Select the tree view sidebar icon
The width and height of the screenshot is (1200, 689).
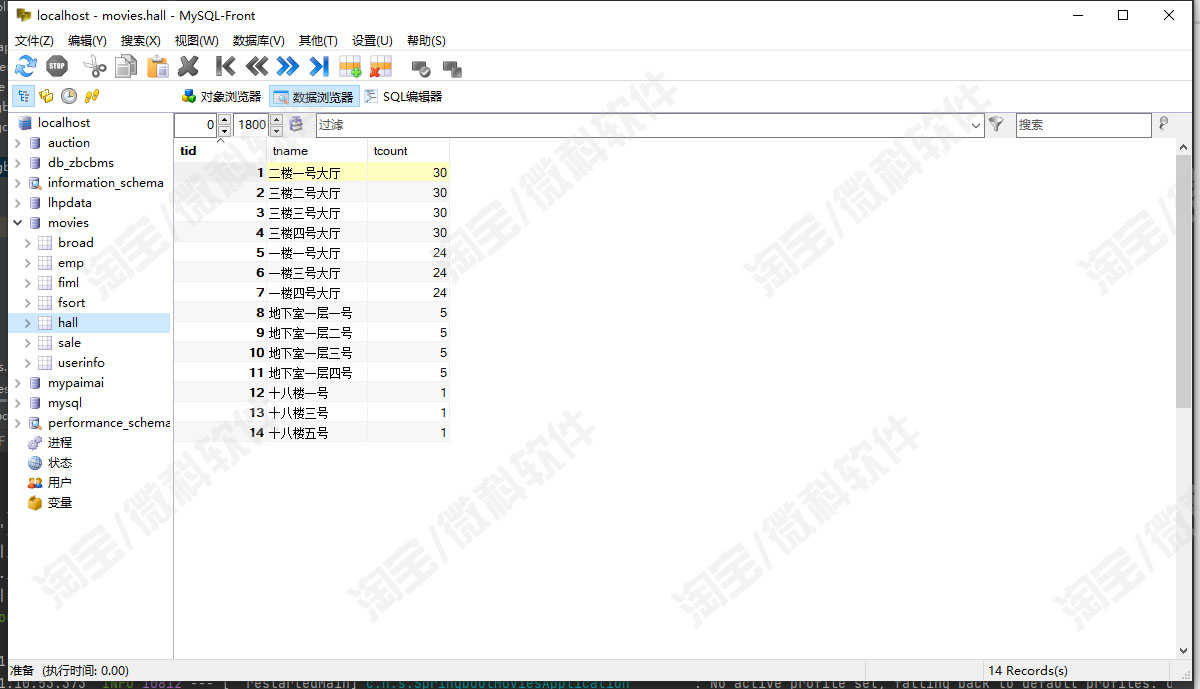pos(24,96)
